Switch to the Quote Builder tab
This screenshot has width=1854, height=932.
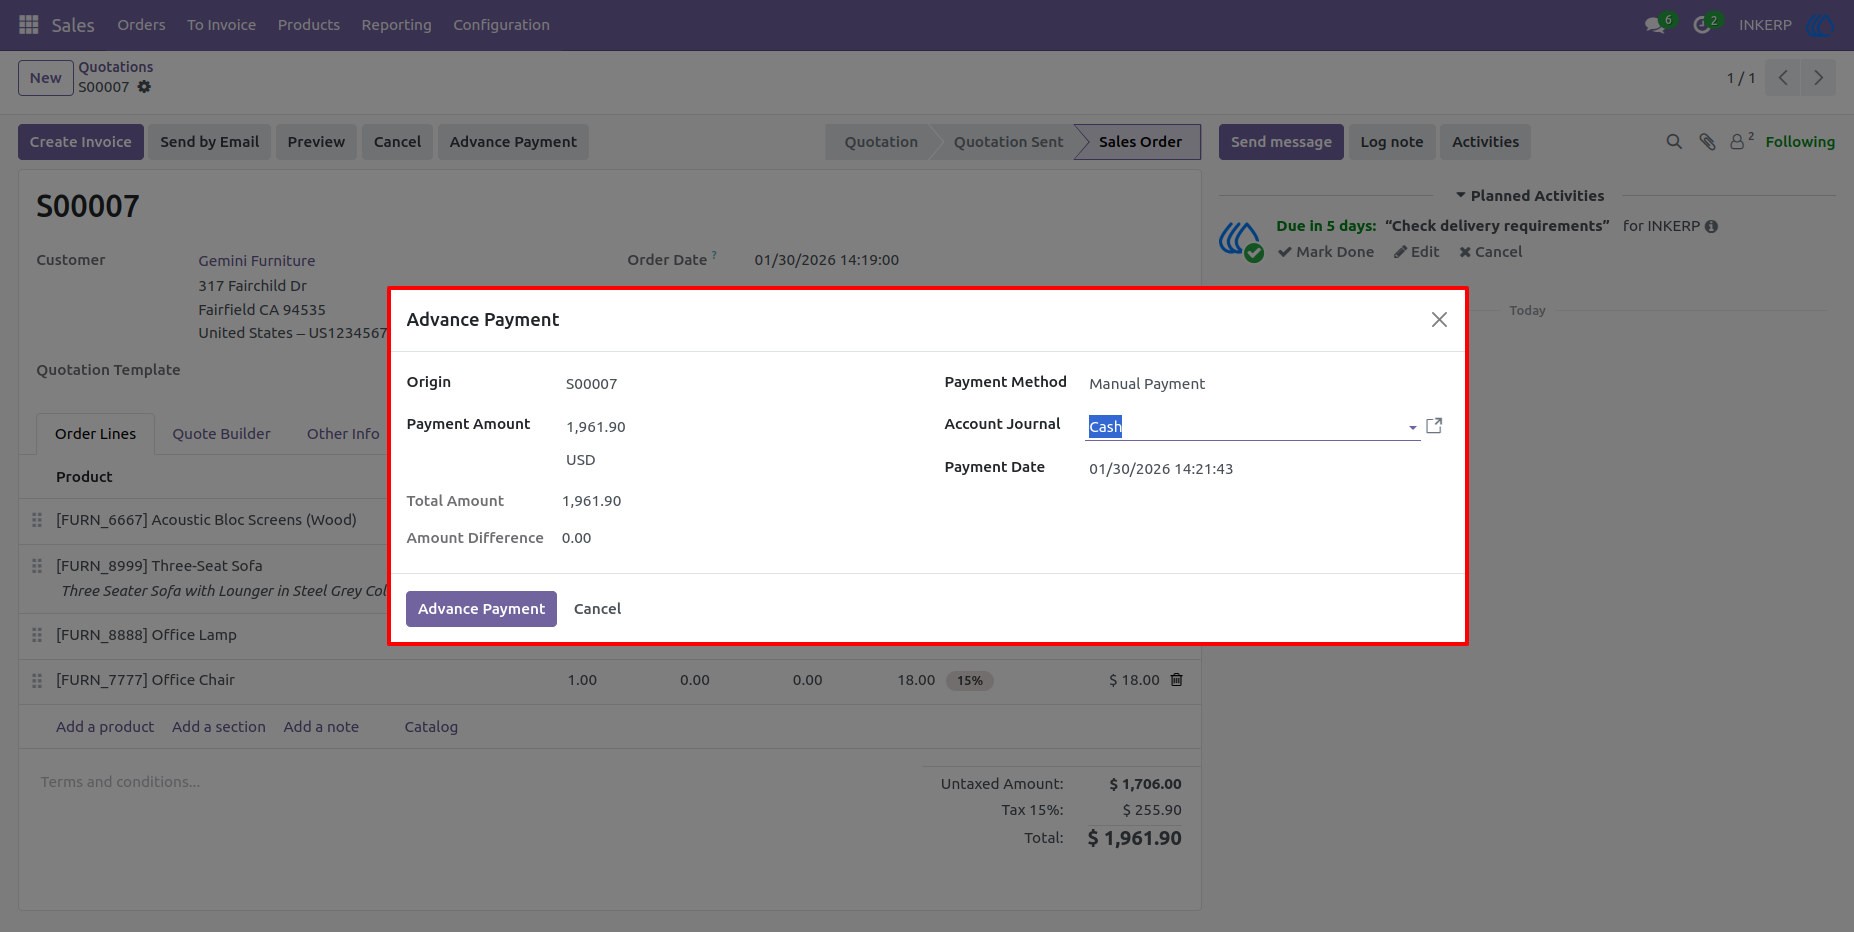(221, 434)
